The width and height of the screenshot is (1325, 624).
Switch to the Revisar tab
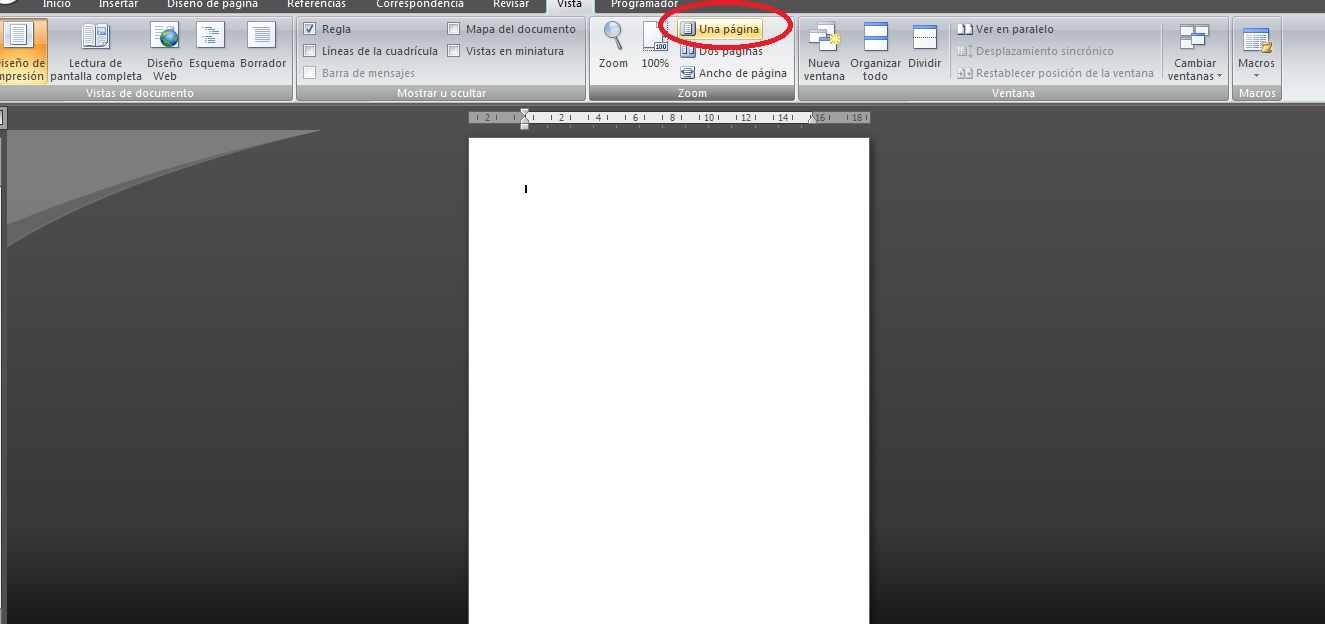tap(511, 4)
